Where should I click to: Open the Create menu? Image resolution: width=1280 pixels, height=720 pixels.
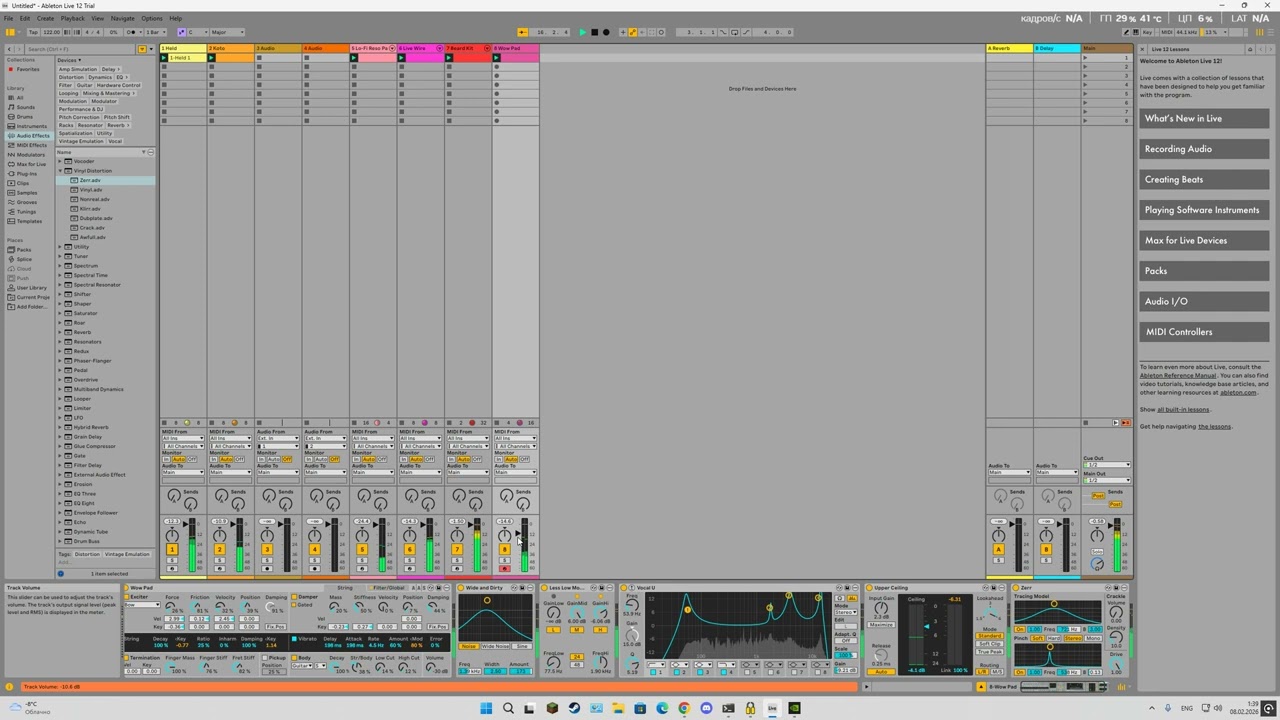45,18
